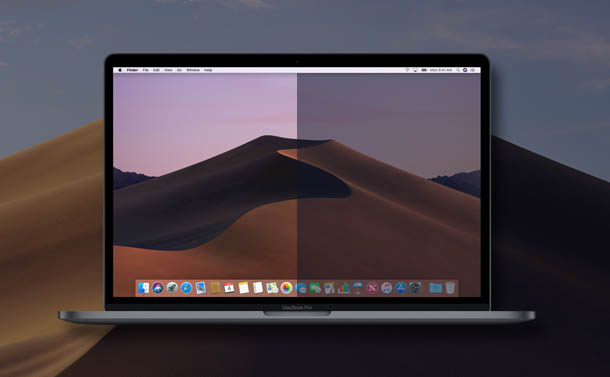Open Safari compass icon in dock
Screen dimensions: 610x377
(x=186, y=288)
